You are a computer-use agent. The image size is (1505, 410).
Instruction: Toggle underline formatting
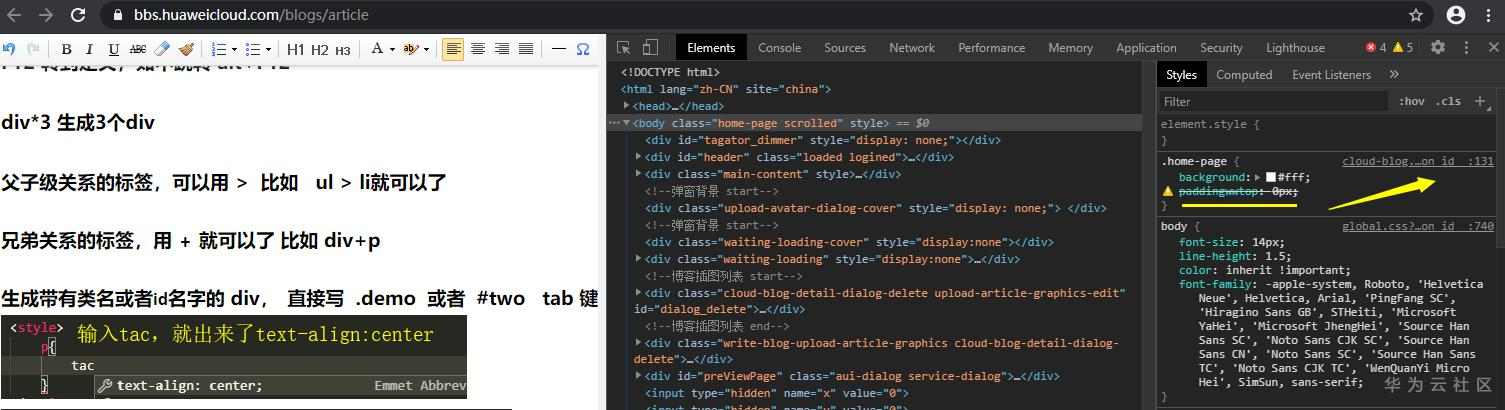point(113,49)
